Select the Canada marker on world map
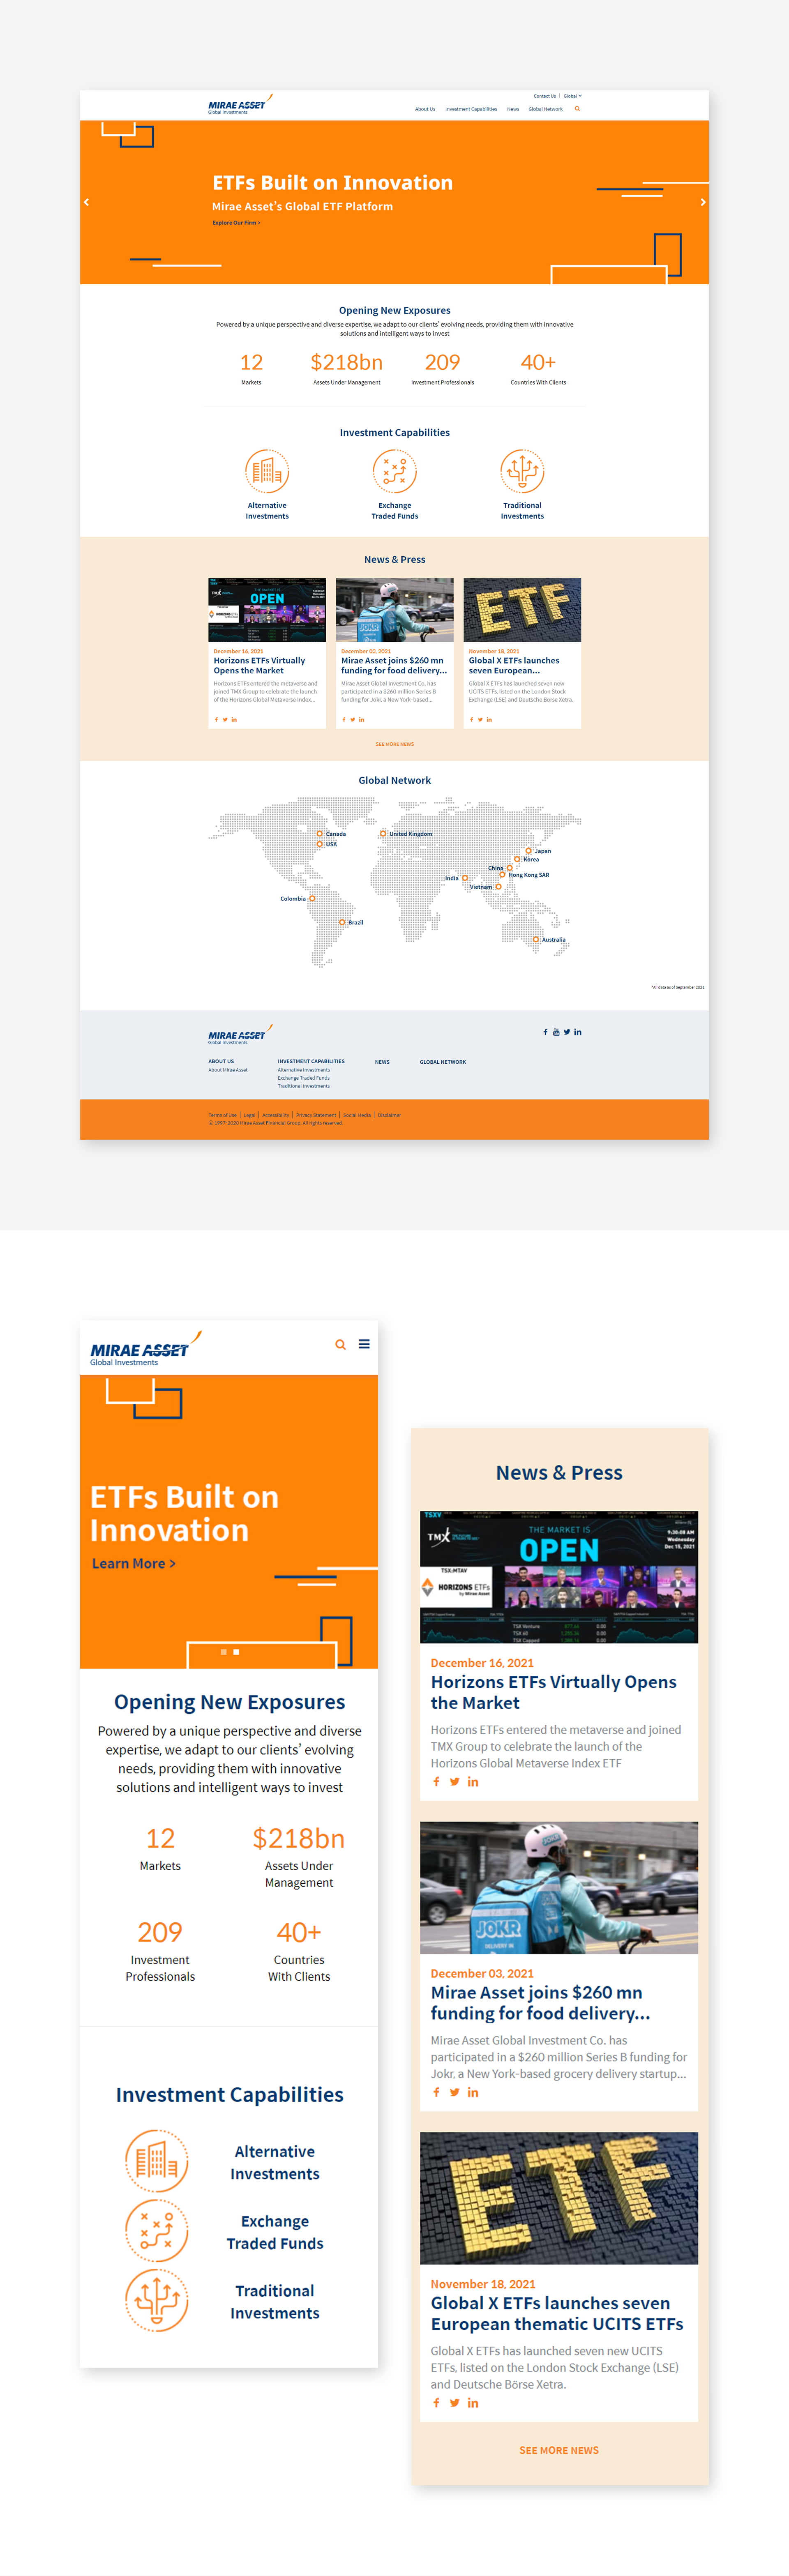Screen dimensions: 789x2576 [320, 833]
